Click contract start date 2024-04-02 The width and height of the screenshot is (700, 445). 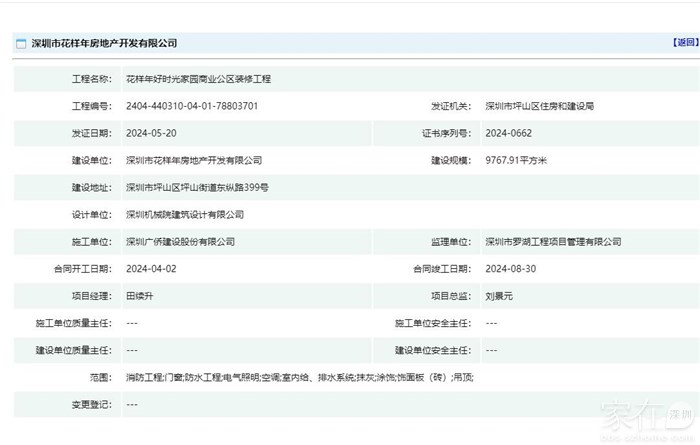(151, 268)
